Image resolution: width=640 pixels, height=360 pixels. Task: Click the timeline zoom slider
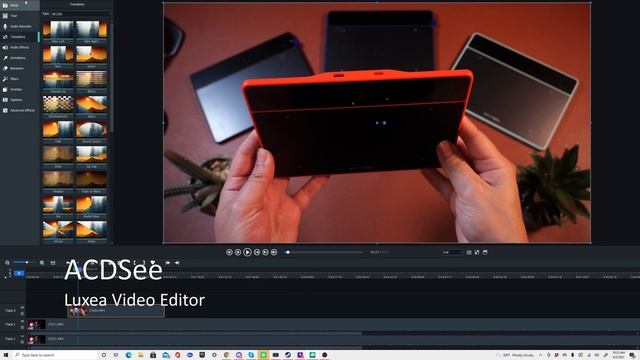(25, 262)
